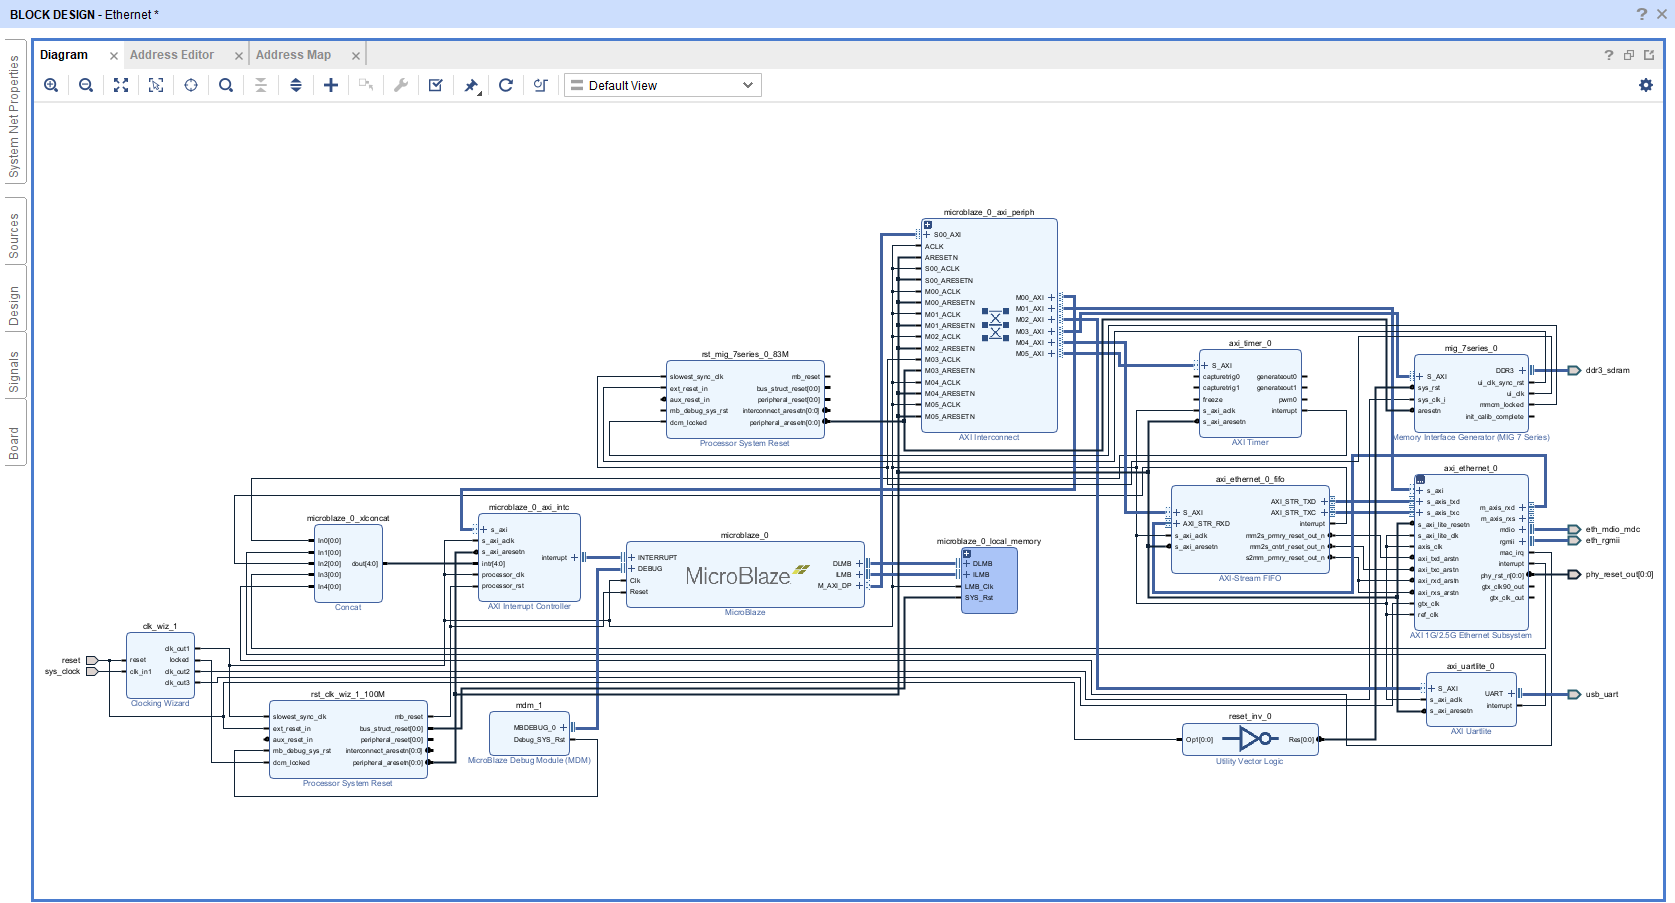Expand the microblaze_0_local_memory hierarchy block
The height and width of the screenshot is (903, 1675).
click(967, 554)
